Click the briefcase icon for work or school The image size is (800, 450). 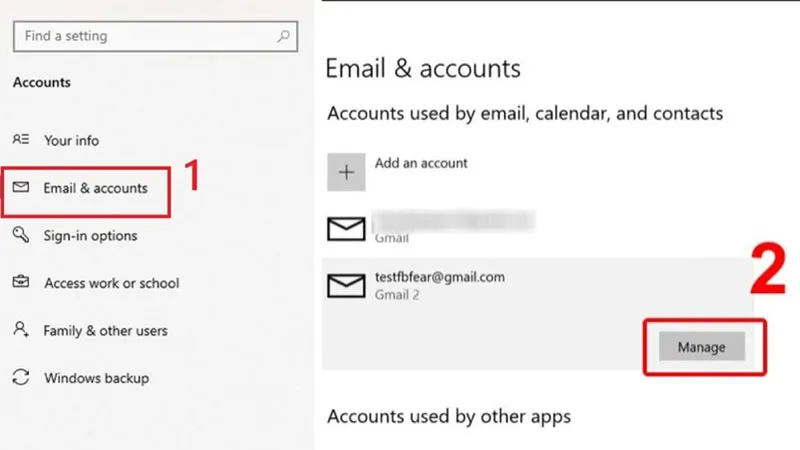[x=21, y=281]
